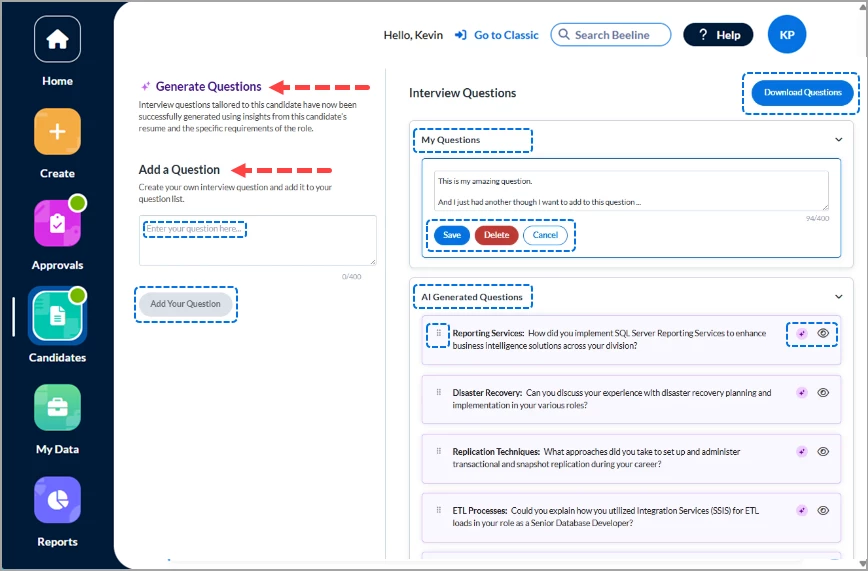868x571 pixels.
Task: Delete the edited question
Action: click(x=497, y=235)
